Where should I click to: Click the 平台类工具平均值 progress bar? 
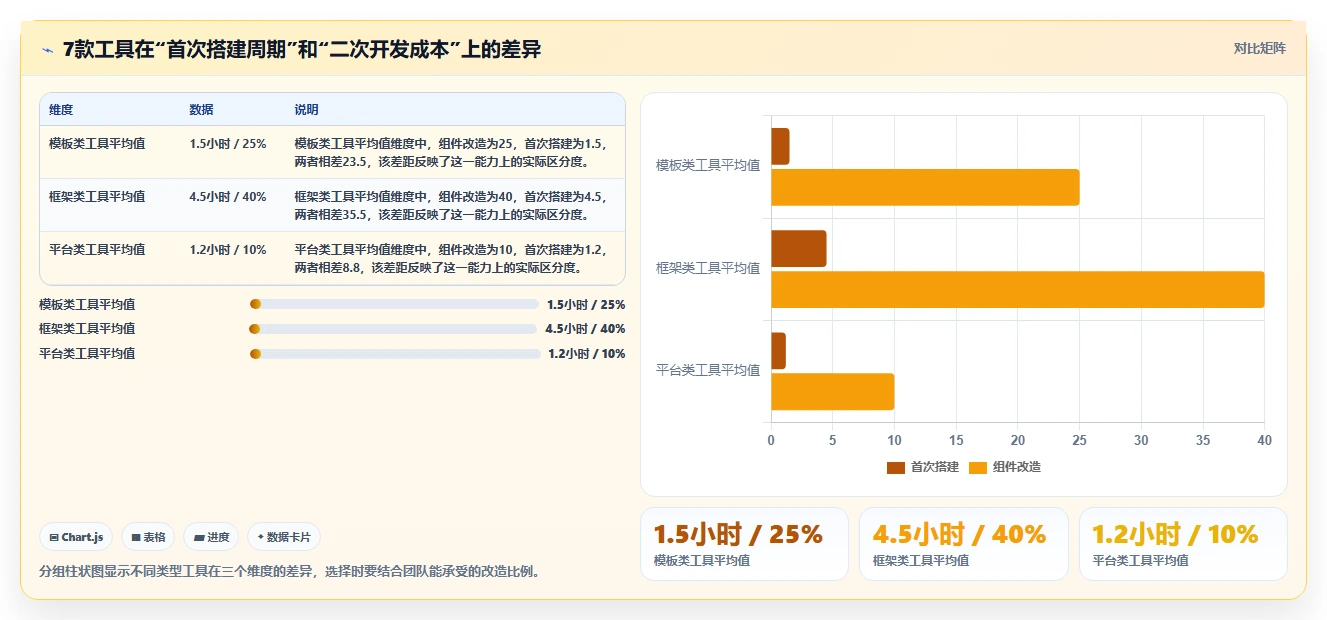395,353
